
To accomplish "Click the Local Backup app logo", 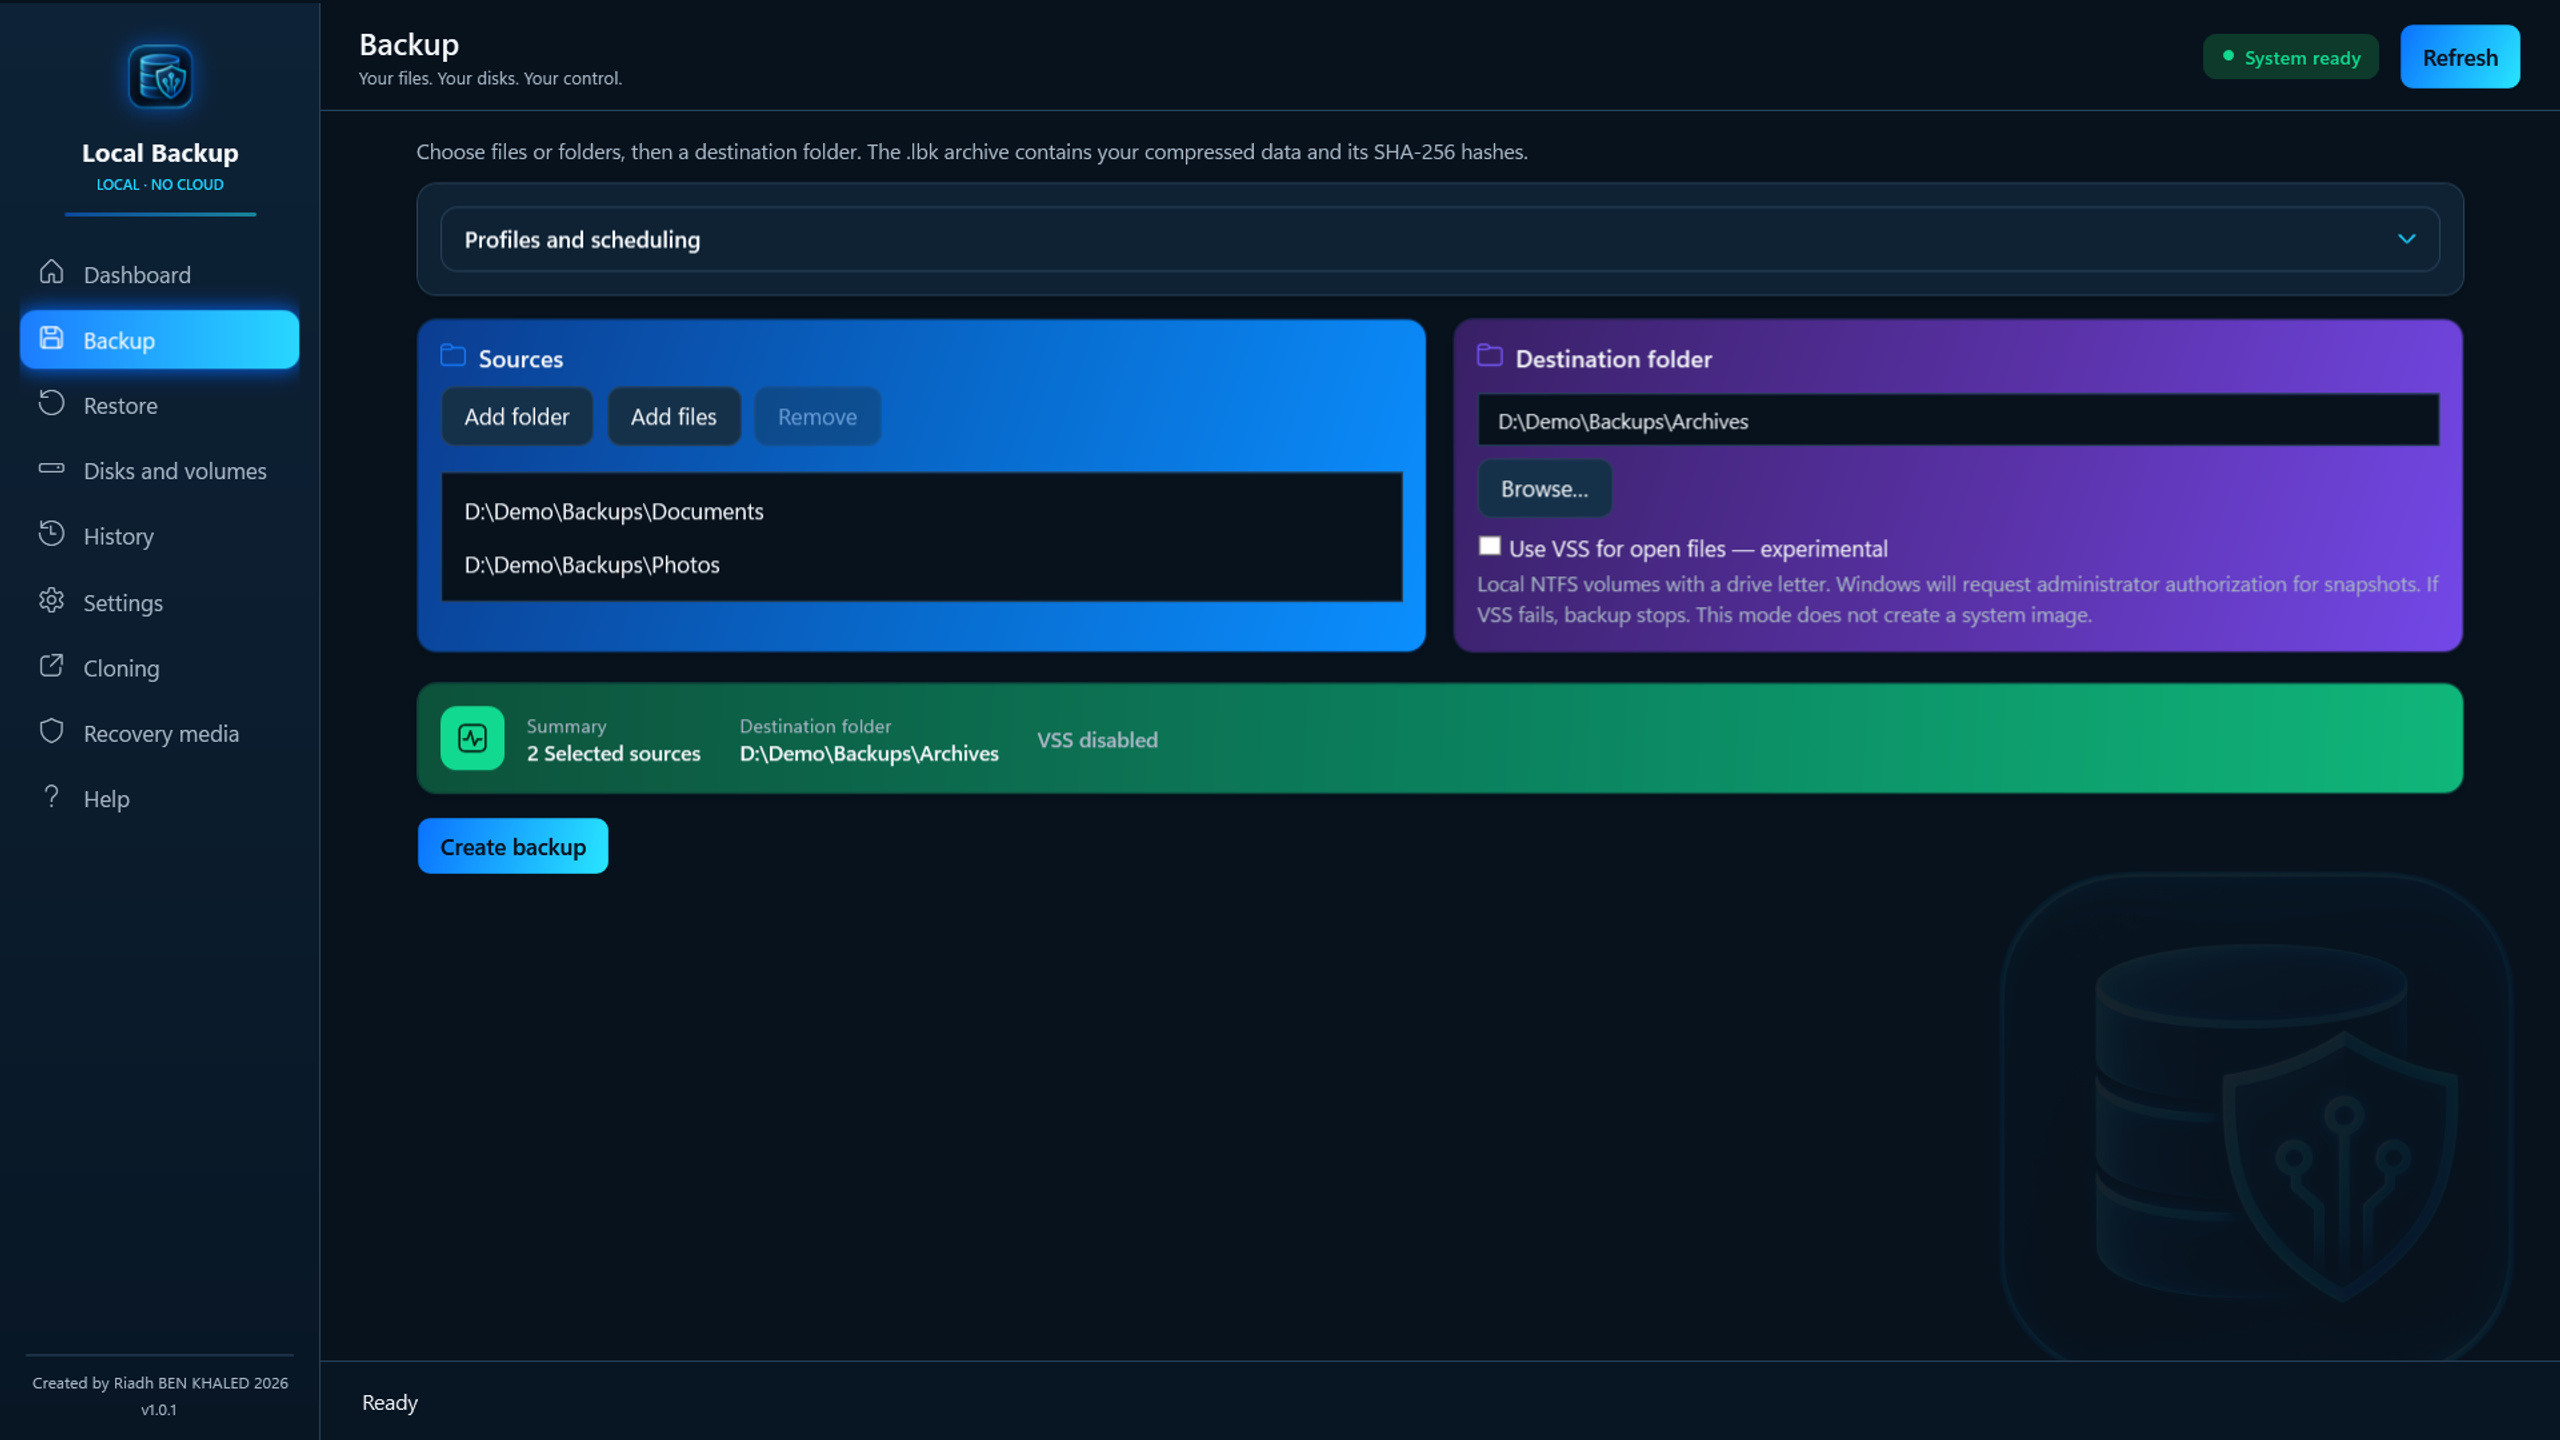I will (160, 76).
